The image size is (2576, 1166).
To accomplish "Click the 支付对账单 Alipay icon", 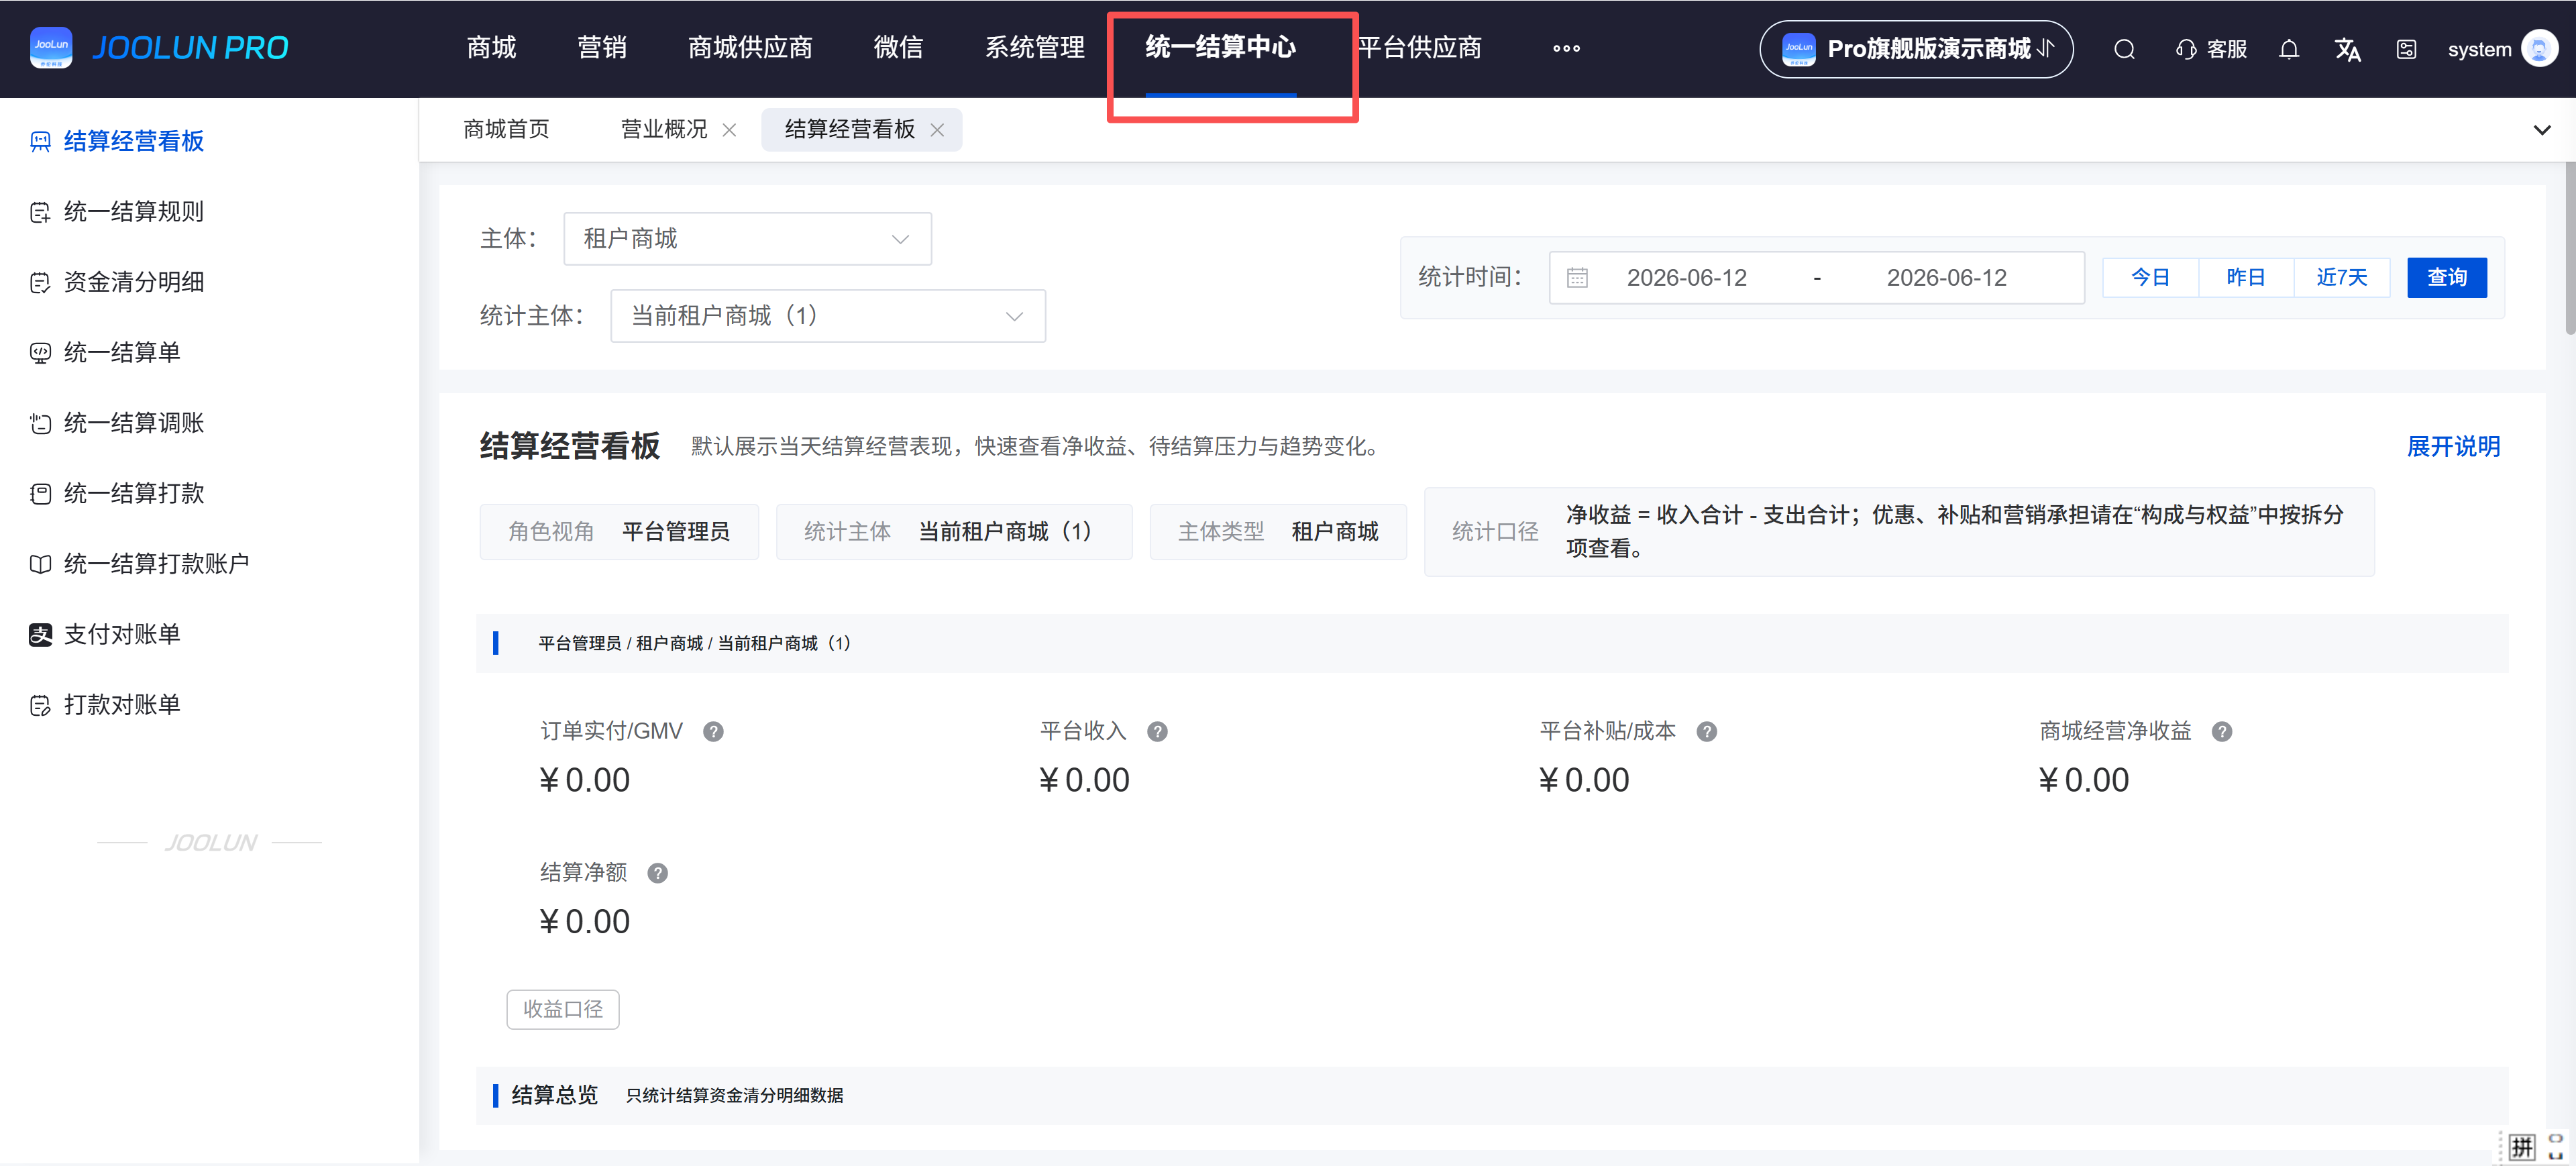I will click(x=40, y=634).
